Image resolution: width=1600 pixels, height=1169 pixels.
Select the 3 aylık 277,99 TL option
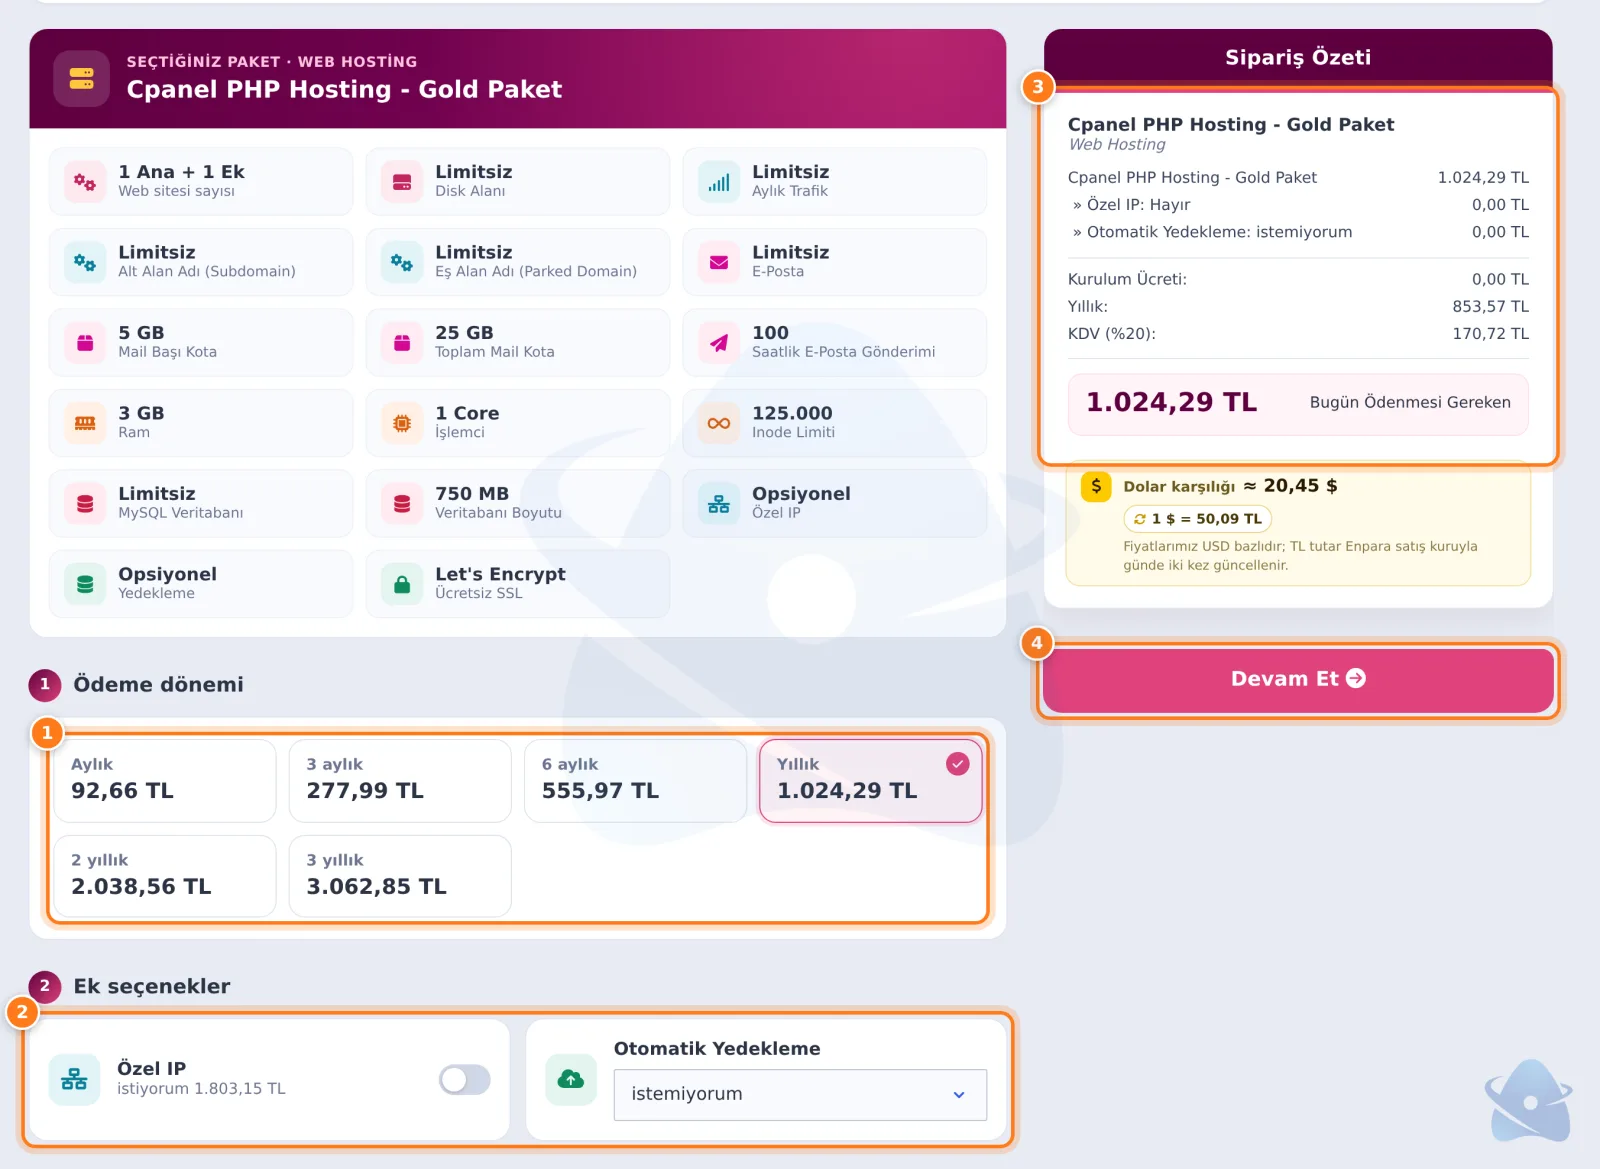click(400, 780)
